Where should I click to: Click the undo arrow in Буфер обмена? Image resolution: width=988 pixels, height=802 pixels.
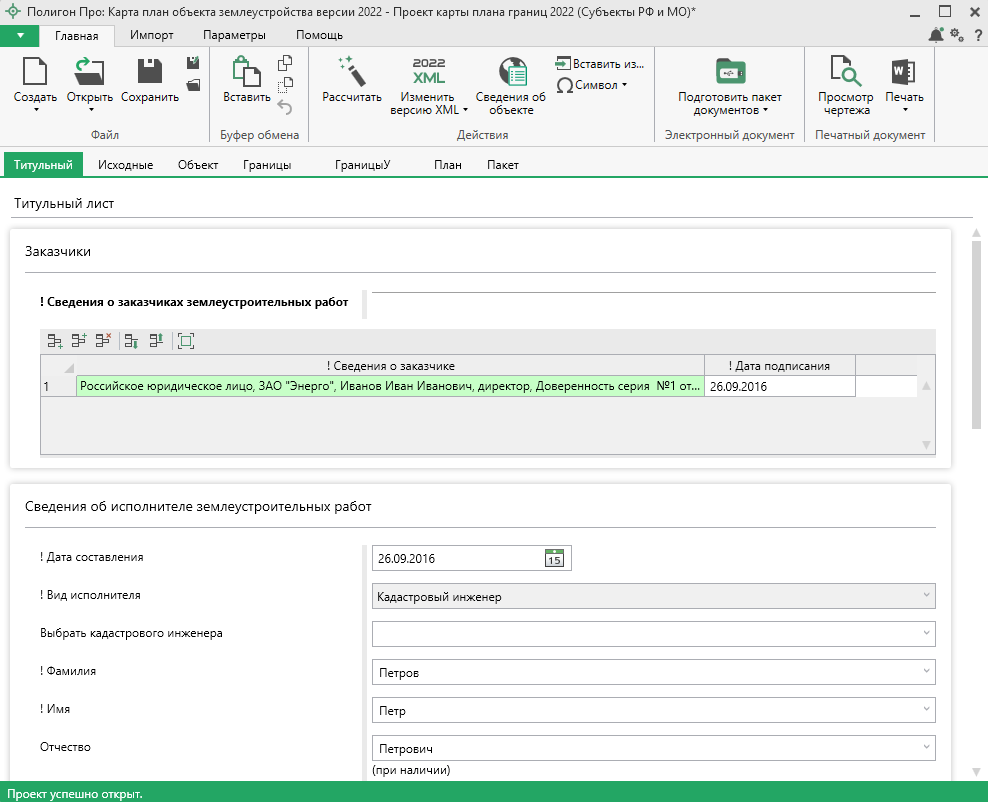(285, 107)
